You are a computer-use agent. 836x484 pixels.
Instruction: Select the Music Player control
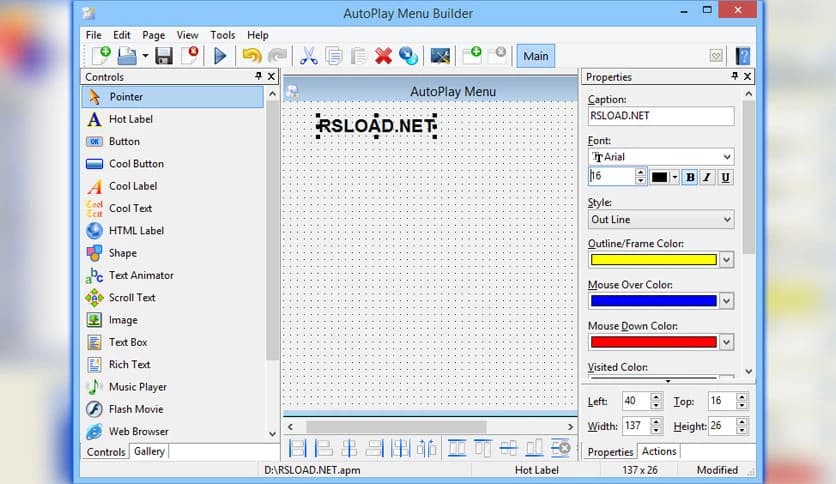[173, 387]
